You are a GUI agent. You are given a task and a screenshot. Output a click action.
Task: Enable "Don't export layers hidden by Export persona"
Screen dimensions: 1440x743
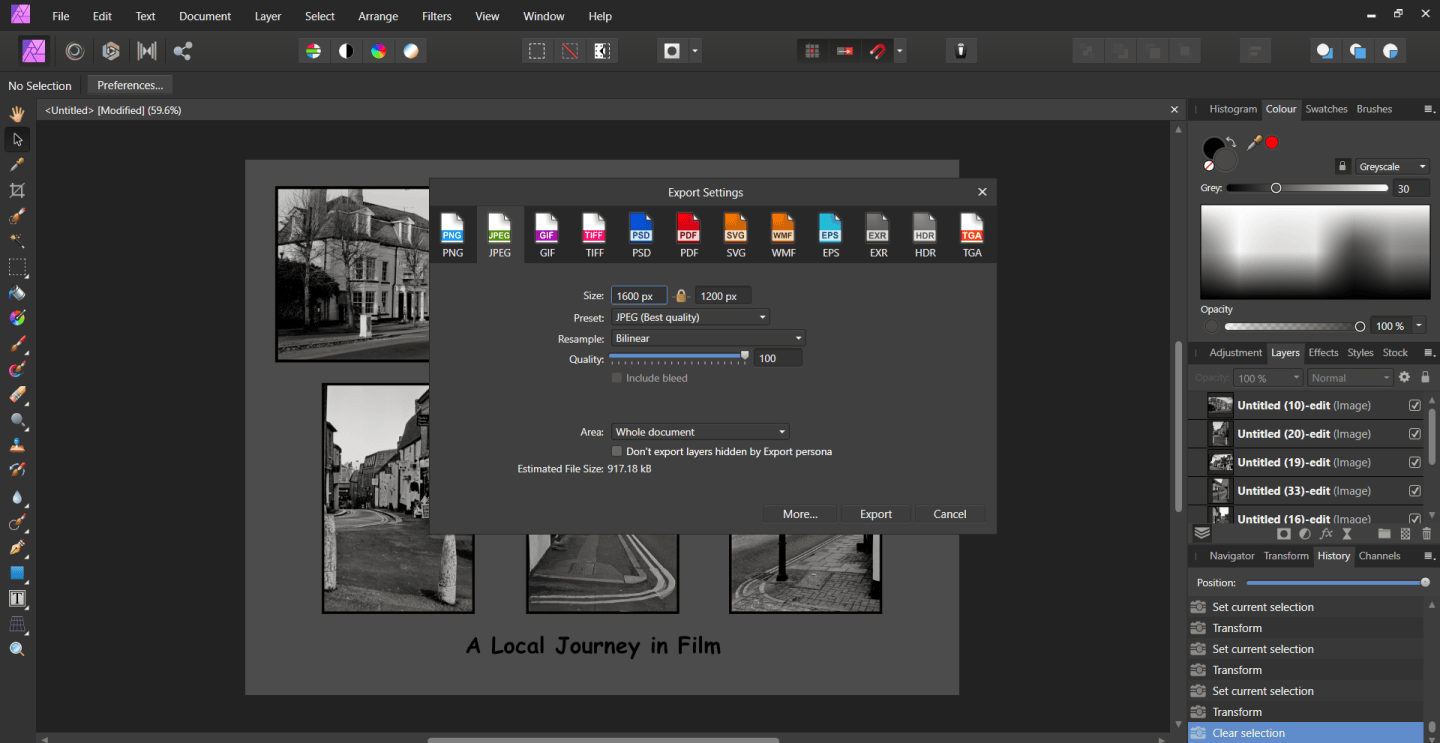[x=617, y=452]
